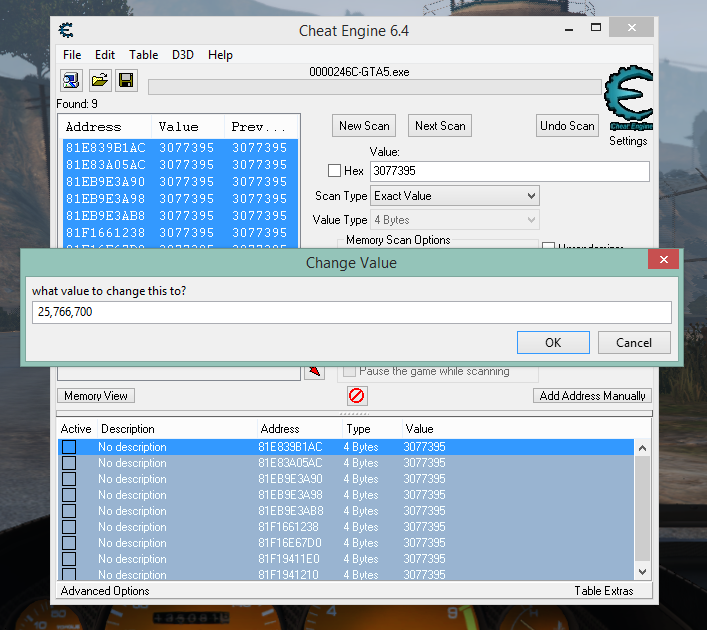Click the open folder icon
The image size is (707, 630).
point(99,80)
